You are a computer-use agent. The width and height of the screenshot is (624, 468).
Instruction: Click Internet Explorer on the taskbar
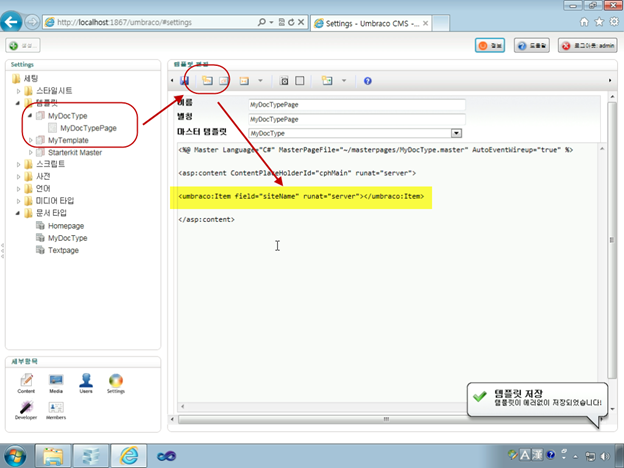tap(129, 456)
